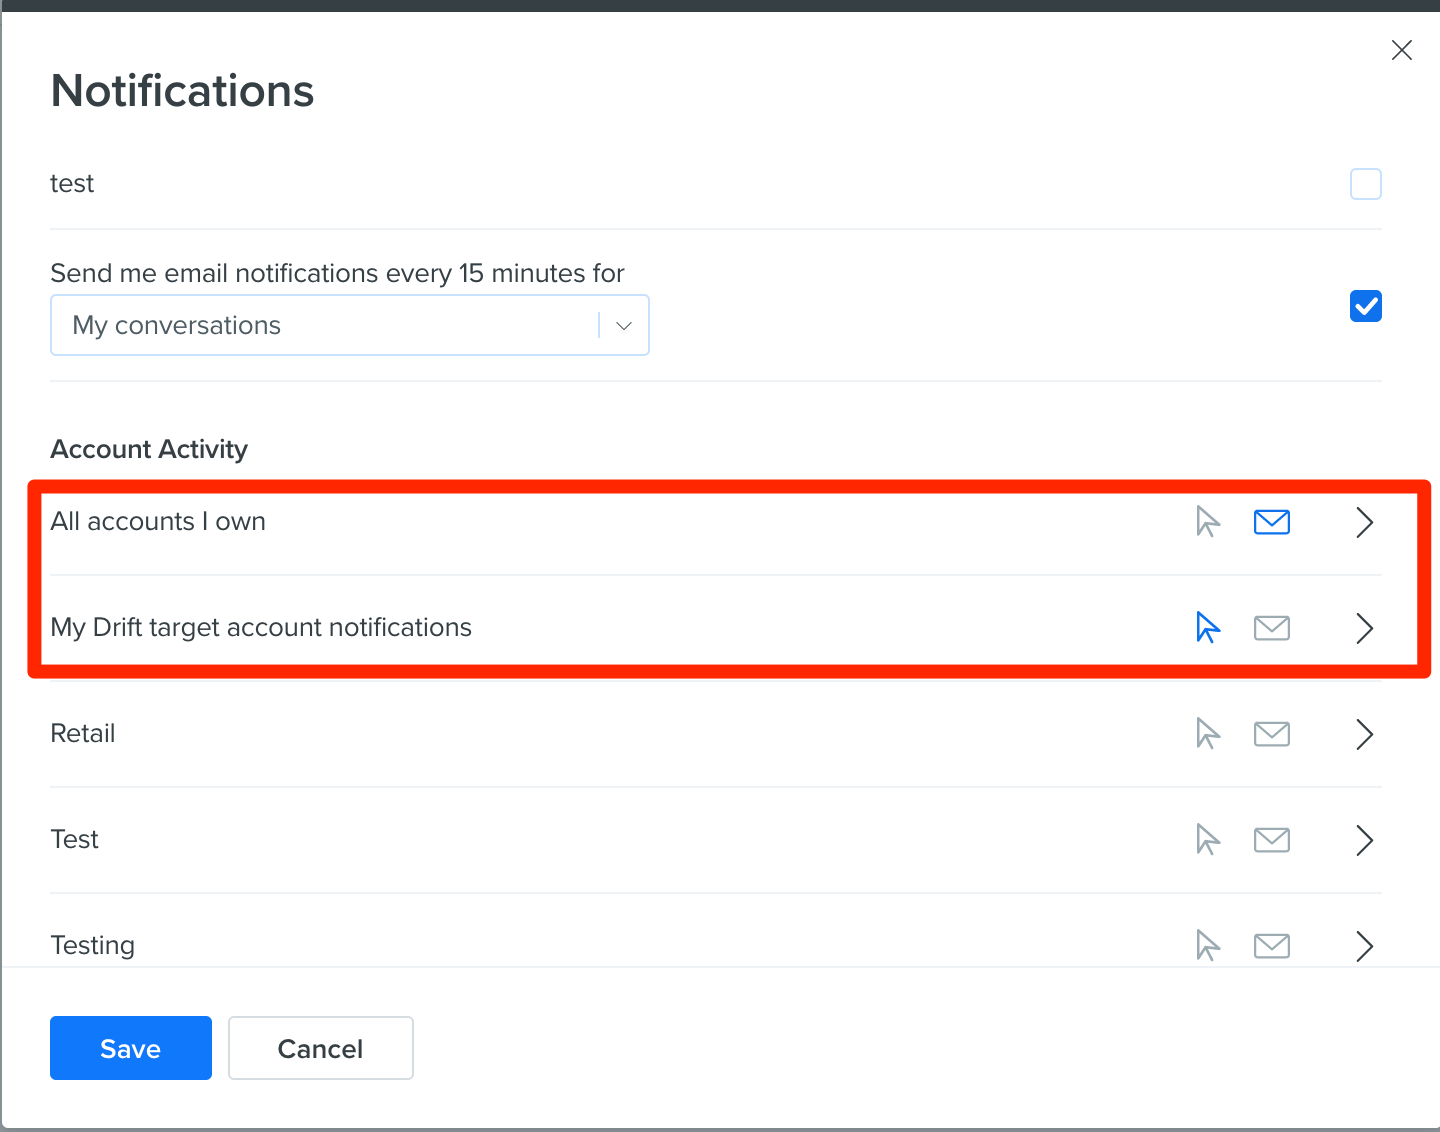This screenshot has width=1440, height=1132.
Task: Select the All accounts I own label
Action: point(158,521)
